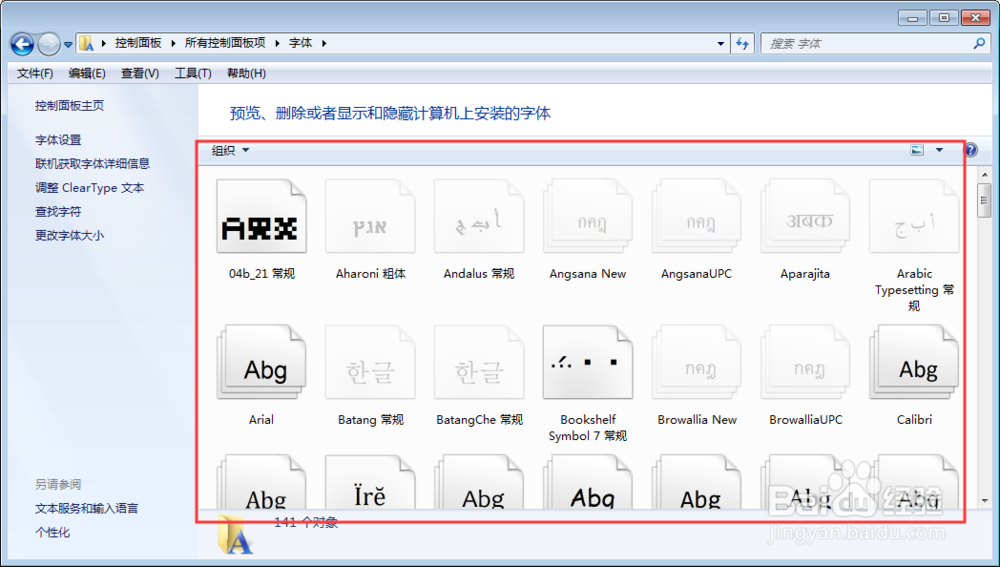The height and width of the screenshot is (567, 1000).
Task: Open the 查看(V) menu
Action: (x=140, y=73)
